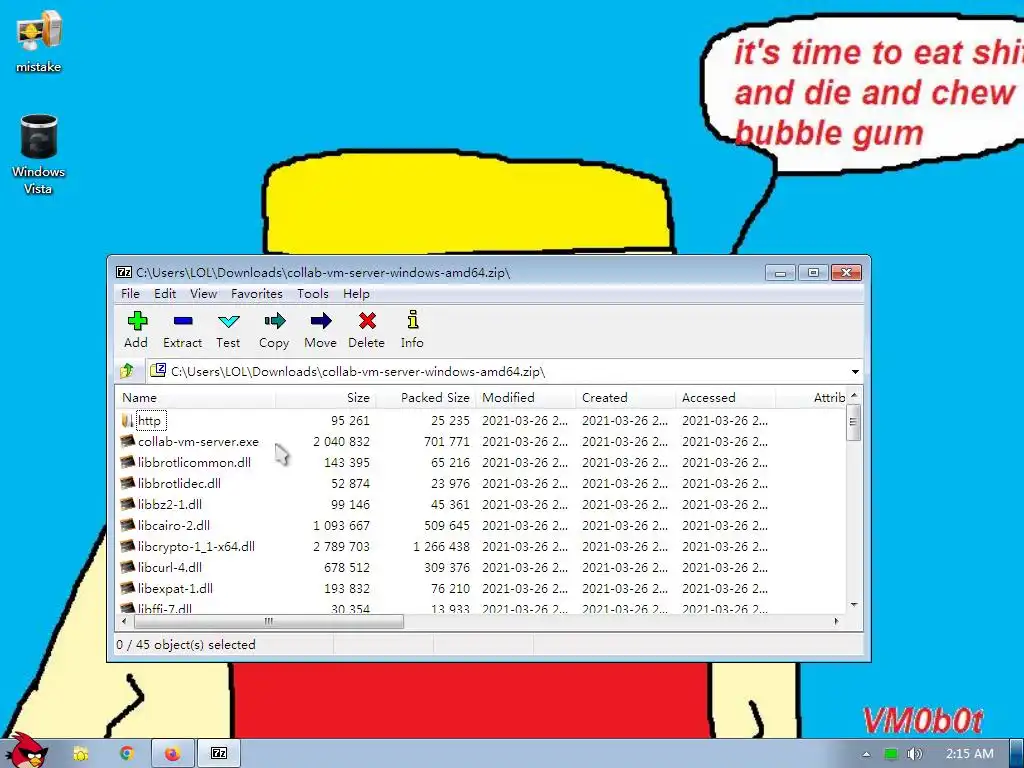Click the Angry Birds start button

click(27, 751)
